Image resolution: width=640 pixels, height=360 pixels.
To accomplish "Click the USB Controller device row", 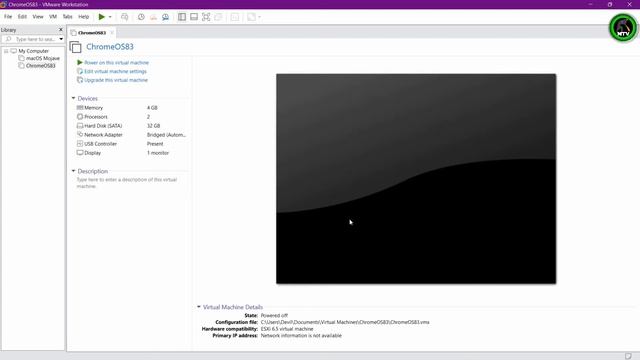I will [131, 144].
